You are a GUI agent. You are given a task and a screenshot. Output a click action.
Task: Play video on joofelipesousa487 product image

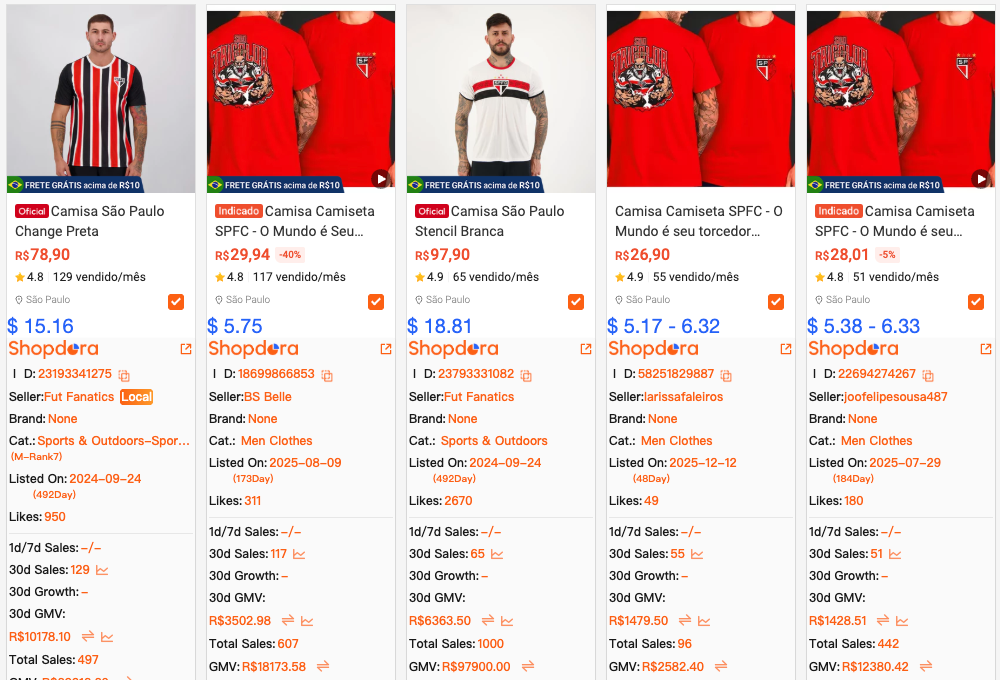tap(981, 179)
